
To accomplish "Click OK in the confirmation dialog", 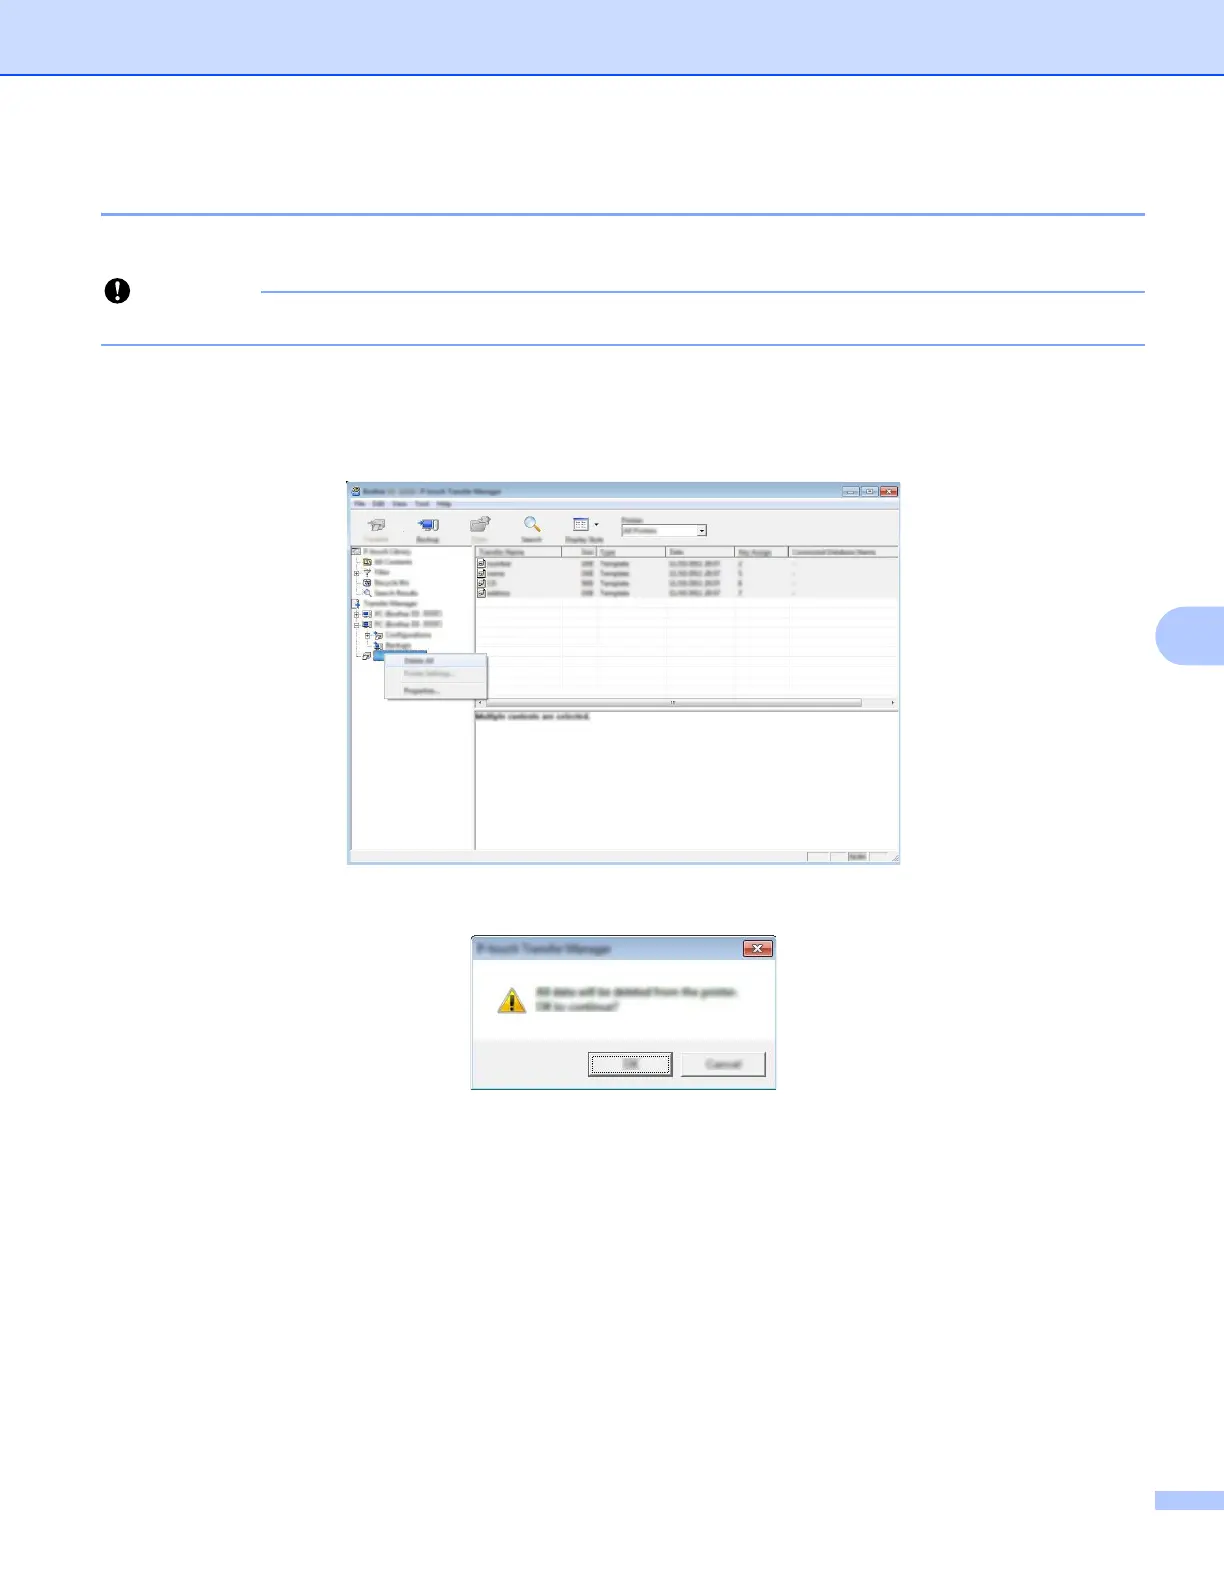I will tap(630, 1064).
